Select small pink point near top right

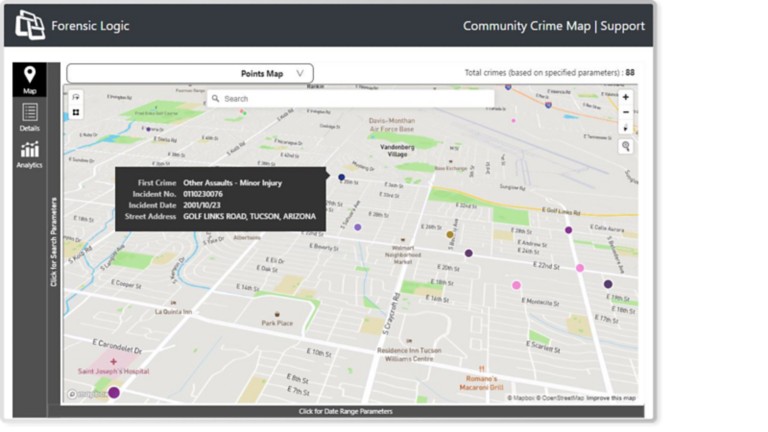click(x=513, y=120)
